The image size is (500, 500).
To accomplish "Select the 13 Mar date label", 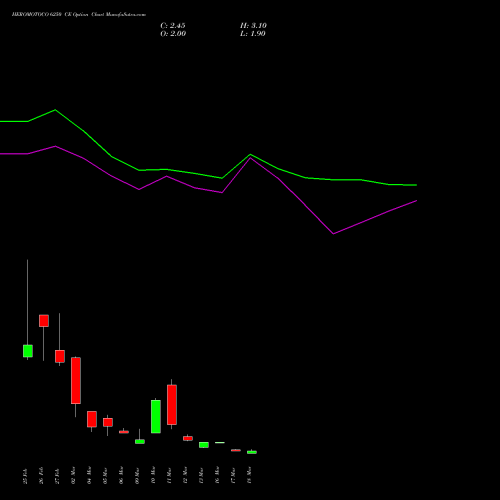I will [x=202, y=475].
